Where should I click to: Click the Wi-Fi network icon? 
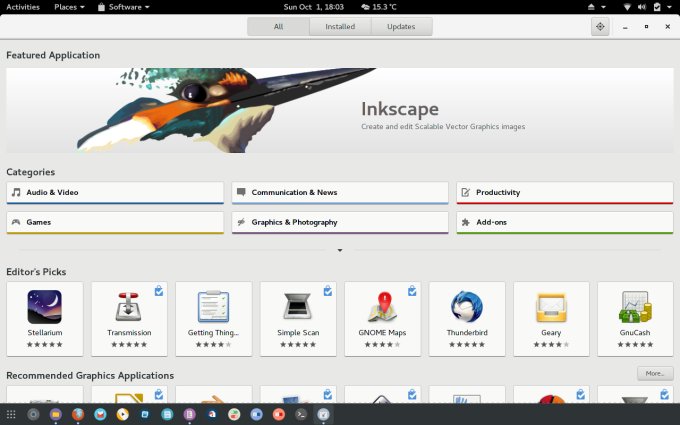point(627,7)
